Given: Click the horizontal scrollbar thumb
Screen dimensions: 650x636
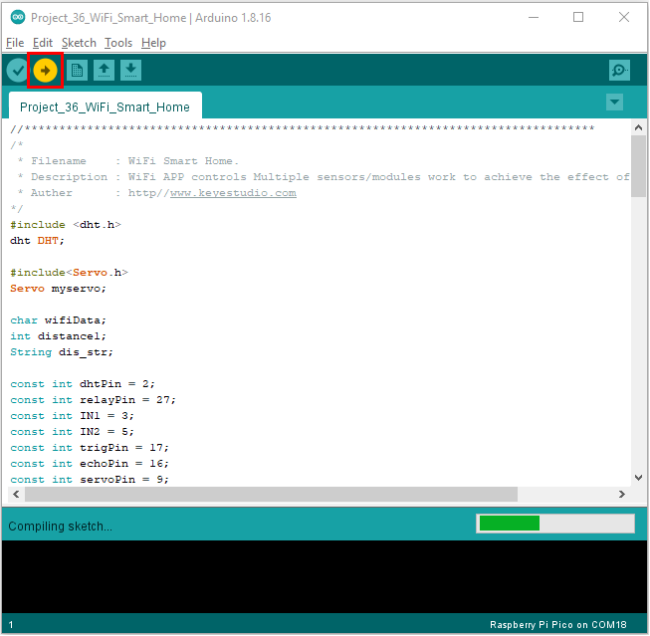Looking at the screenshot, I should point(271,495).
